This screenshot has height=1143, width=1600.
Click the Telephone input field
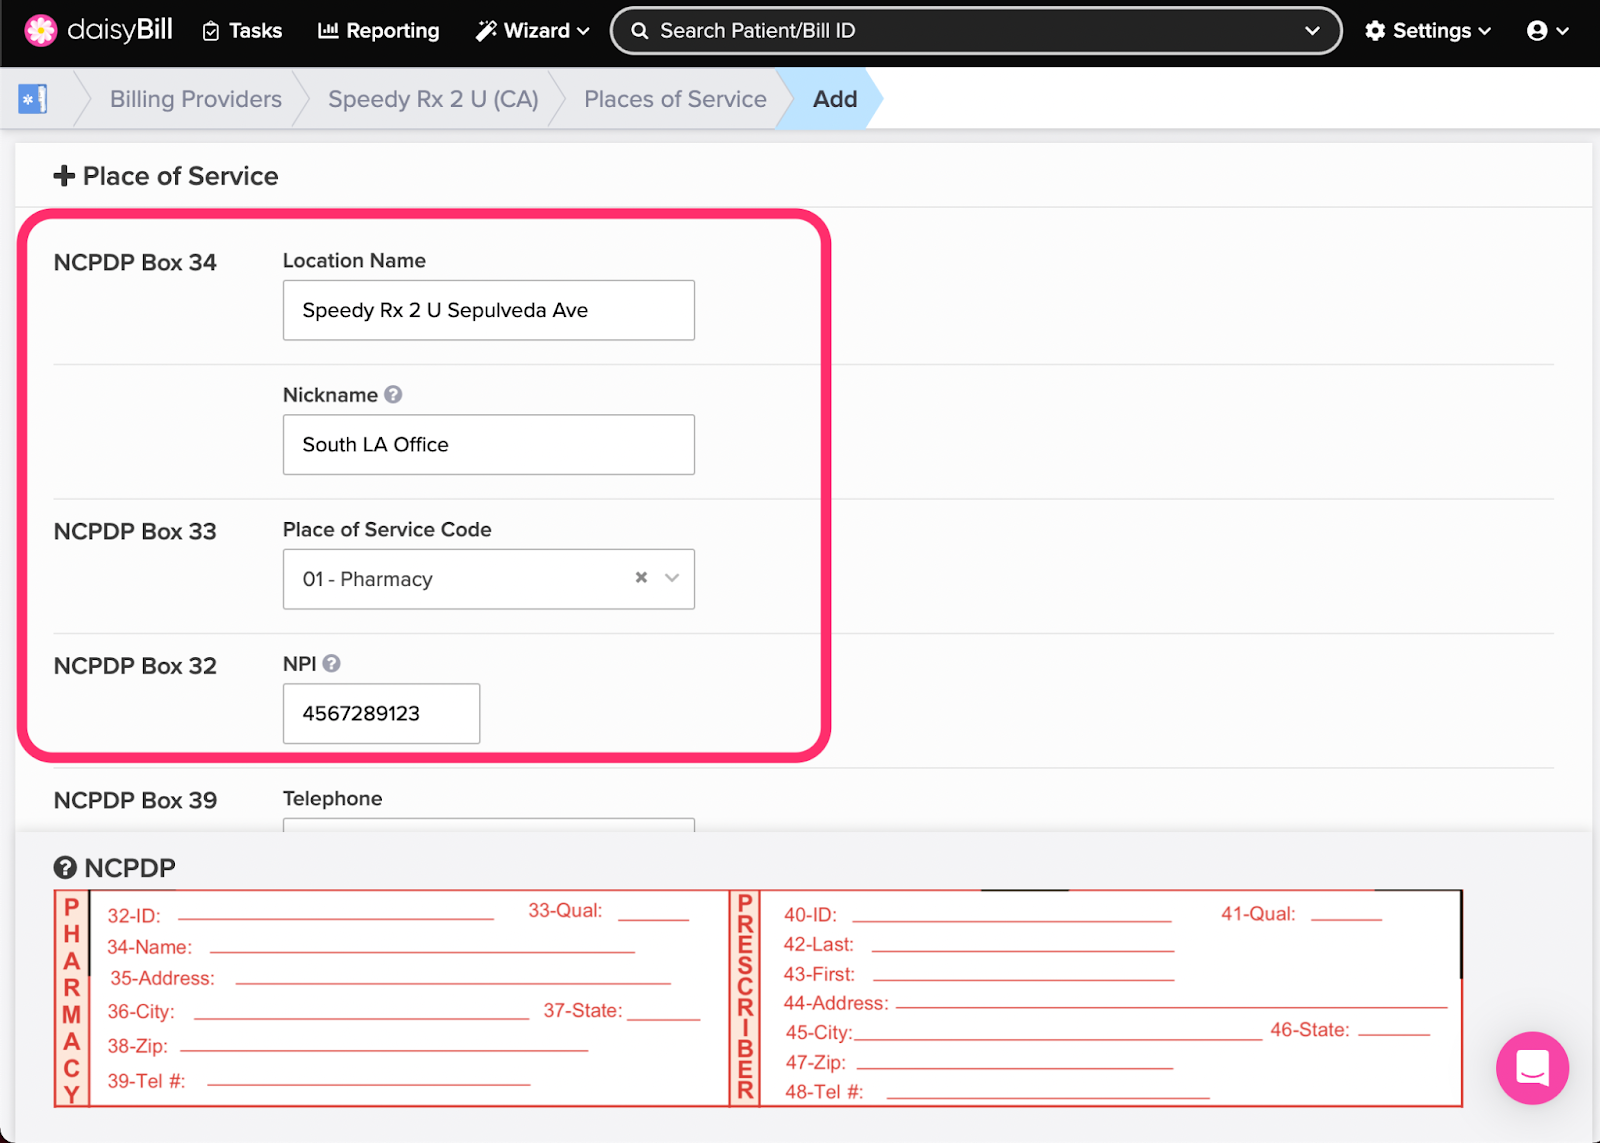click(x=489, y=825)
